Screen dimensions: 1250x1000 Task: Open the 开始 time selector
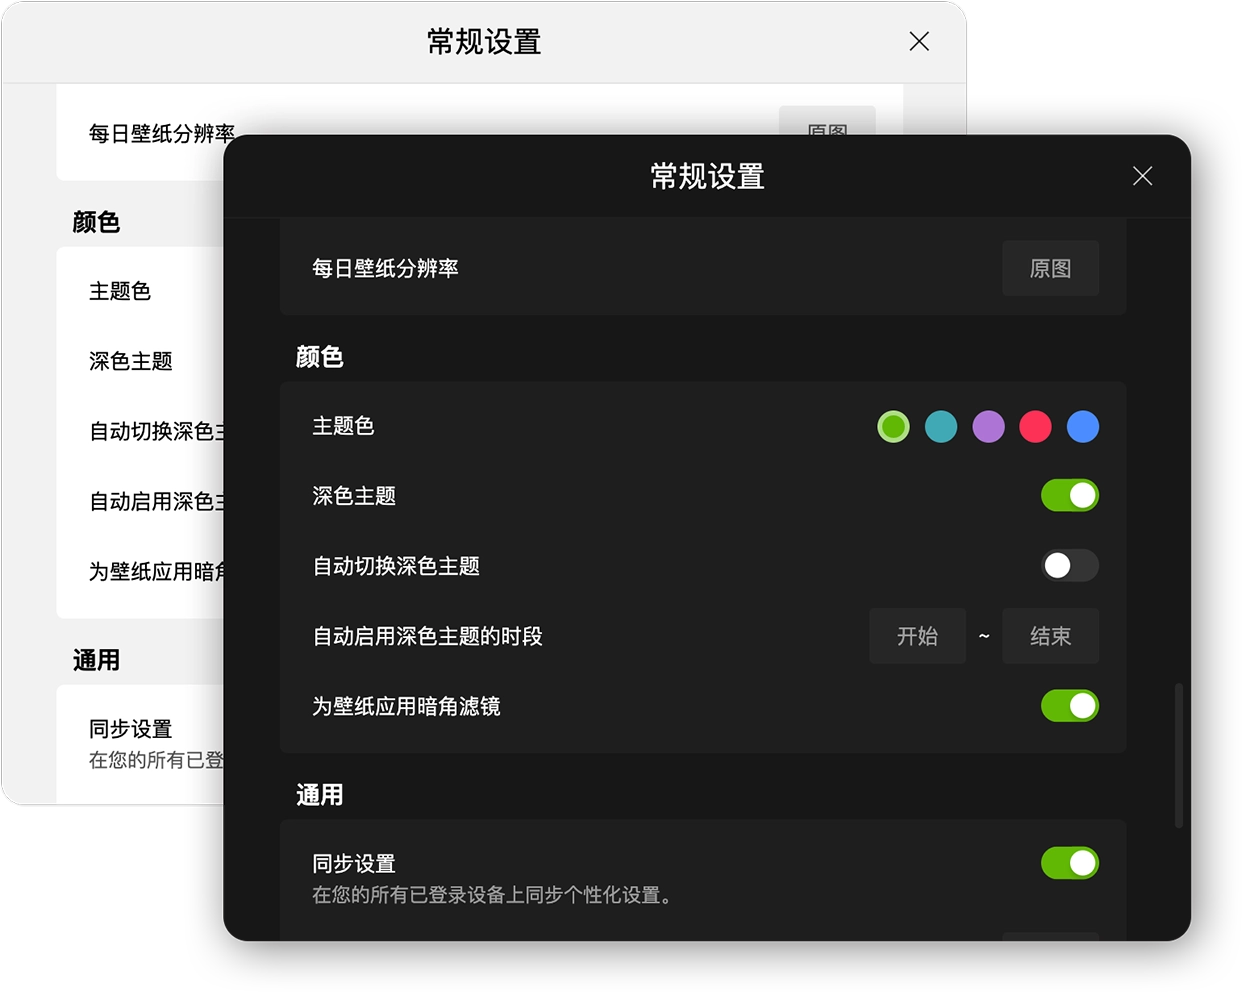click(x=917, y=636)
